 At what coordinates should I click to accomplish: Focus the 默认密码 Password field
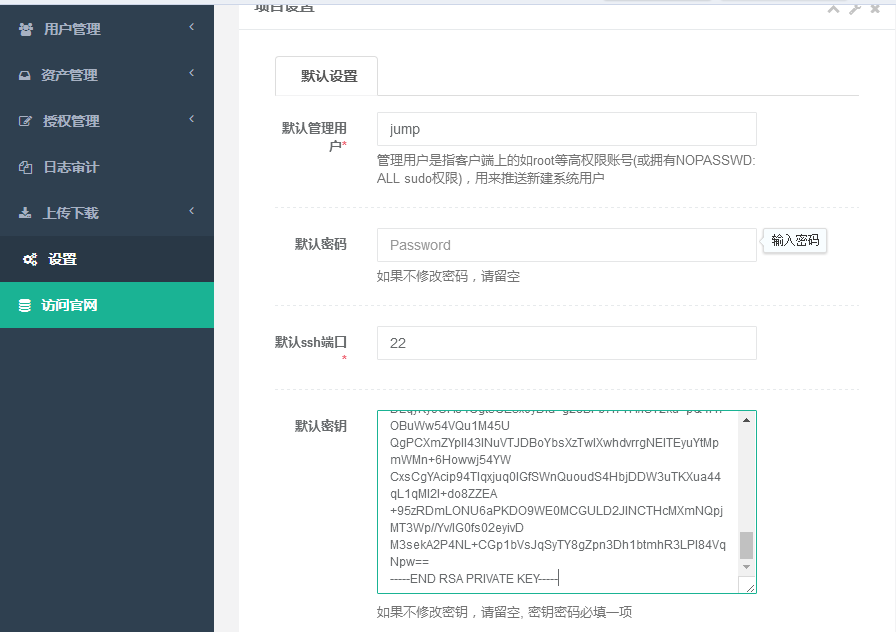[566, 245]
